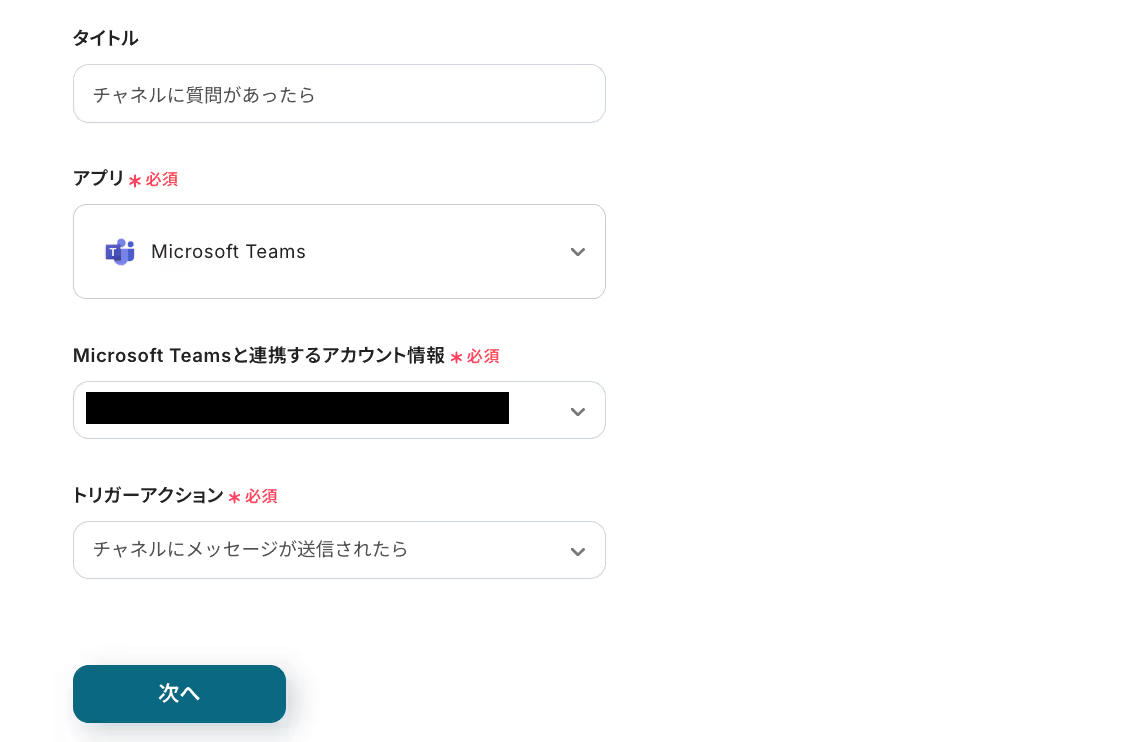This screenshot has height=742, width=1136.
Task: Click the 必須 text next to トリガーアクション
Action: coord(261,496)
